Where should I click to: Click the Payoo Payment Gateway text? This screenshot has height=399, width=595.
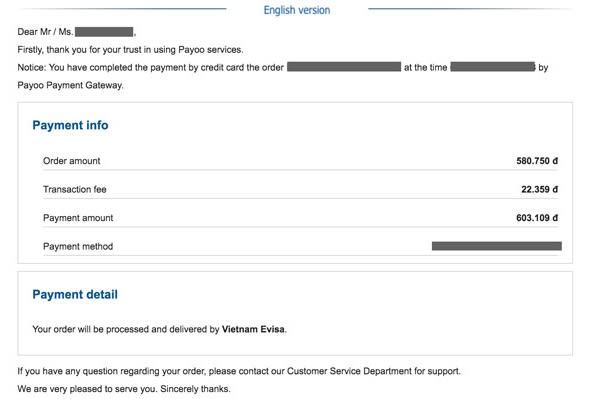[70, 85]
